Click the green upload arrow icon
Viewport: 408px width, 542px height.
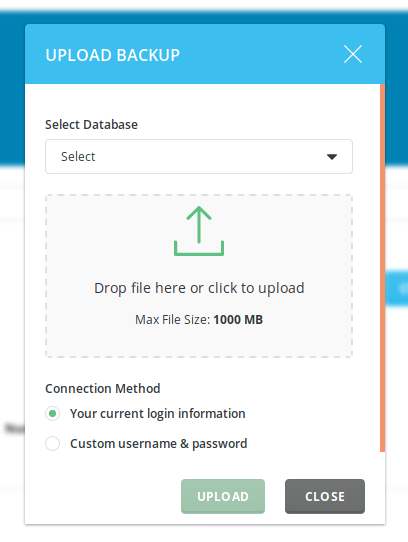(x=199, y=231)
